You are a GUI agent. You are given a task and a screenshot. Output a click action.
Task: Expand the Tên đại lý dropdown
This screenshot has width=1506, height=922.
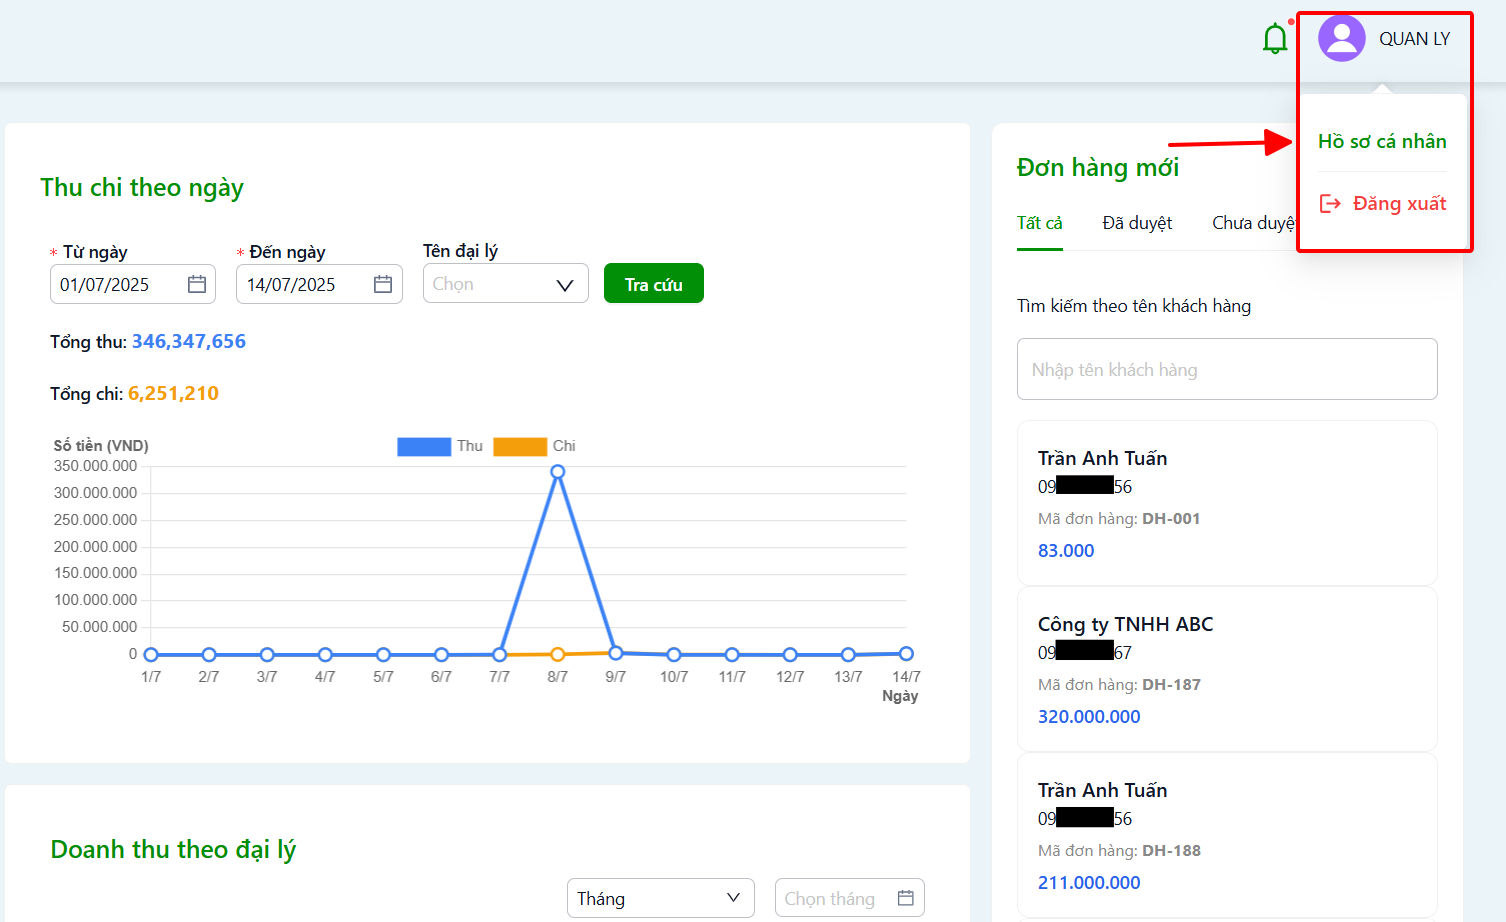[x=506, y=284]
